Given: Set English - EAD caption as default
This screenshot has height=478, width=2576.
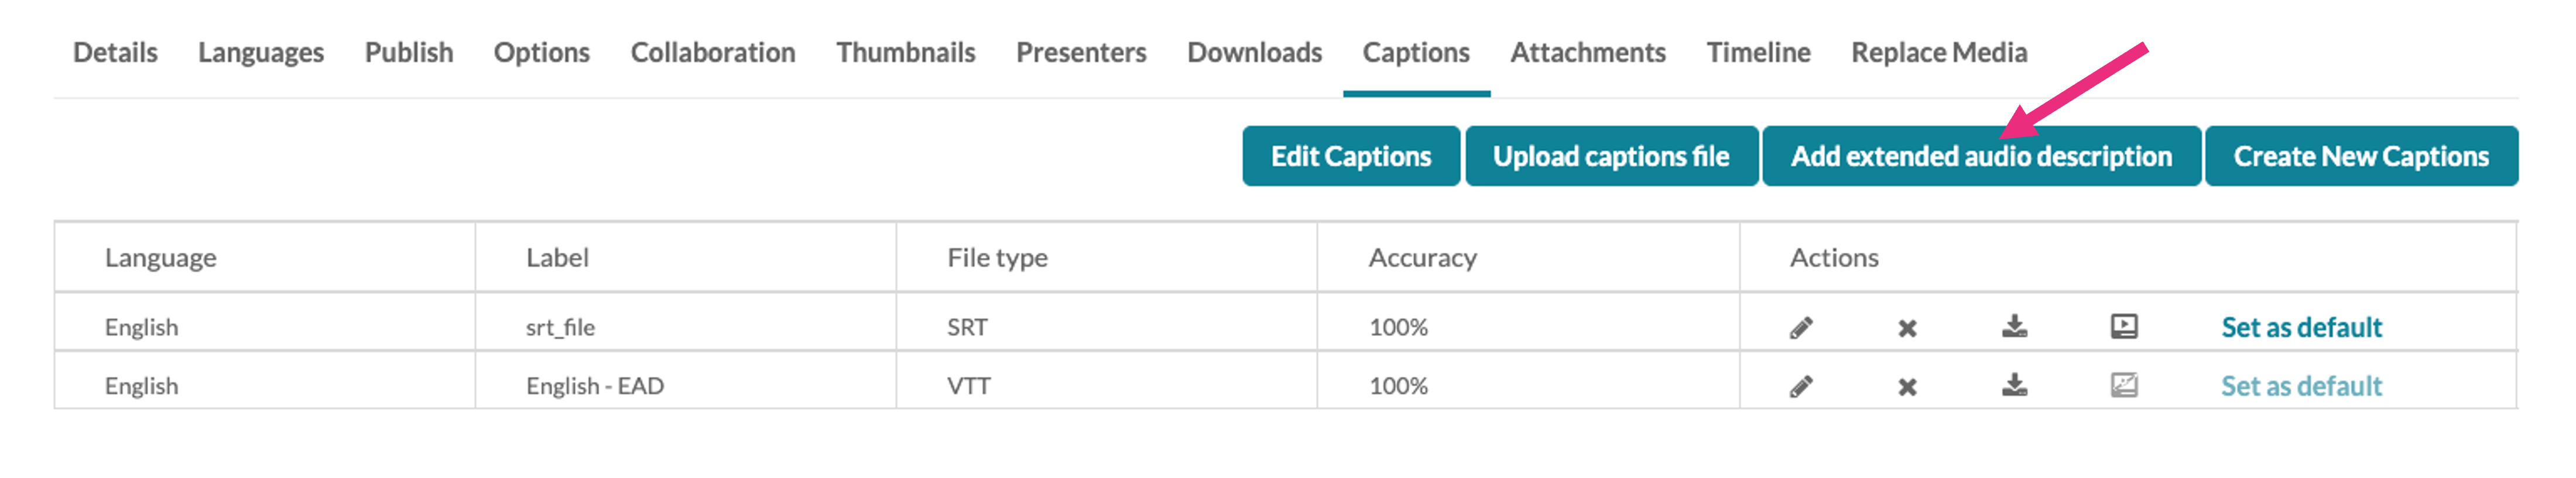Looking at the screenshot, I should tap(2301, 386).
